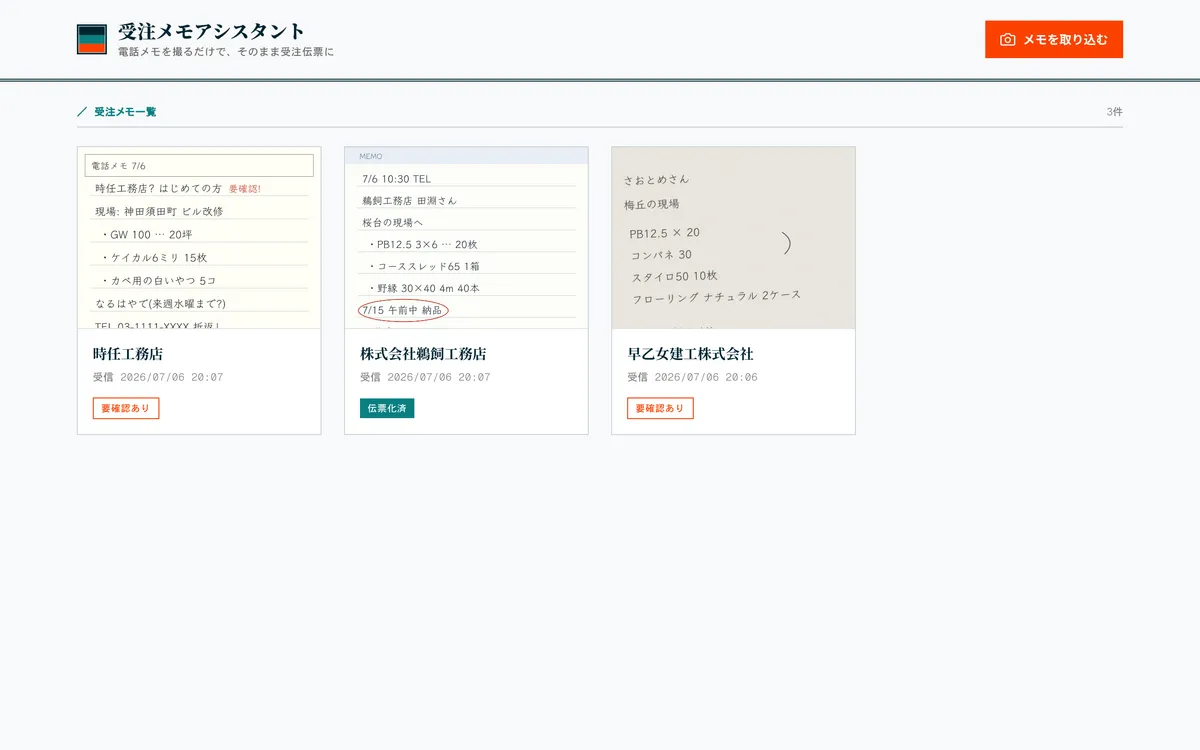This screenshot has height=750, width=1200.
Task: Click the circled 7/15 午前中 納品 note
Action: coord(403,310)
